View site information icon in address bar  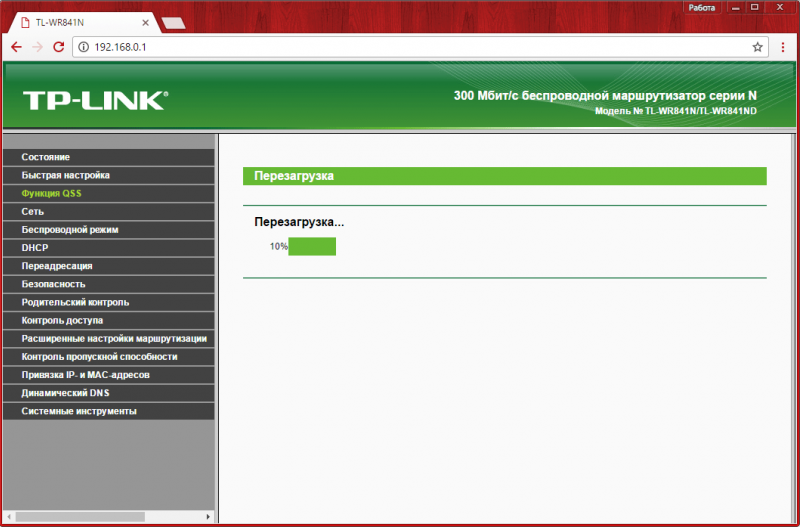coord(84,47)
